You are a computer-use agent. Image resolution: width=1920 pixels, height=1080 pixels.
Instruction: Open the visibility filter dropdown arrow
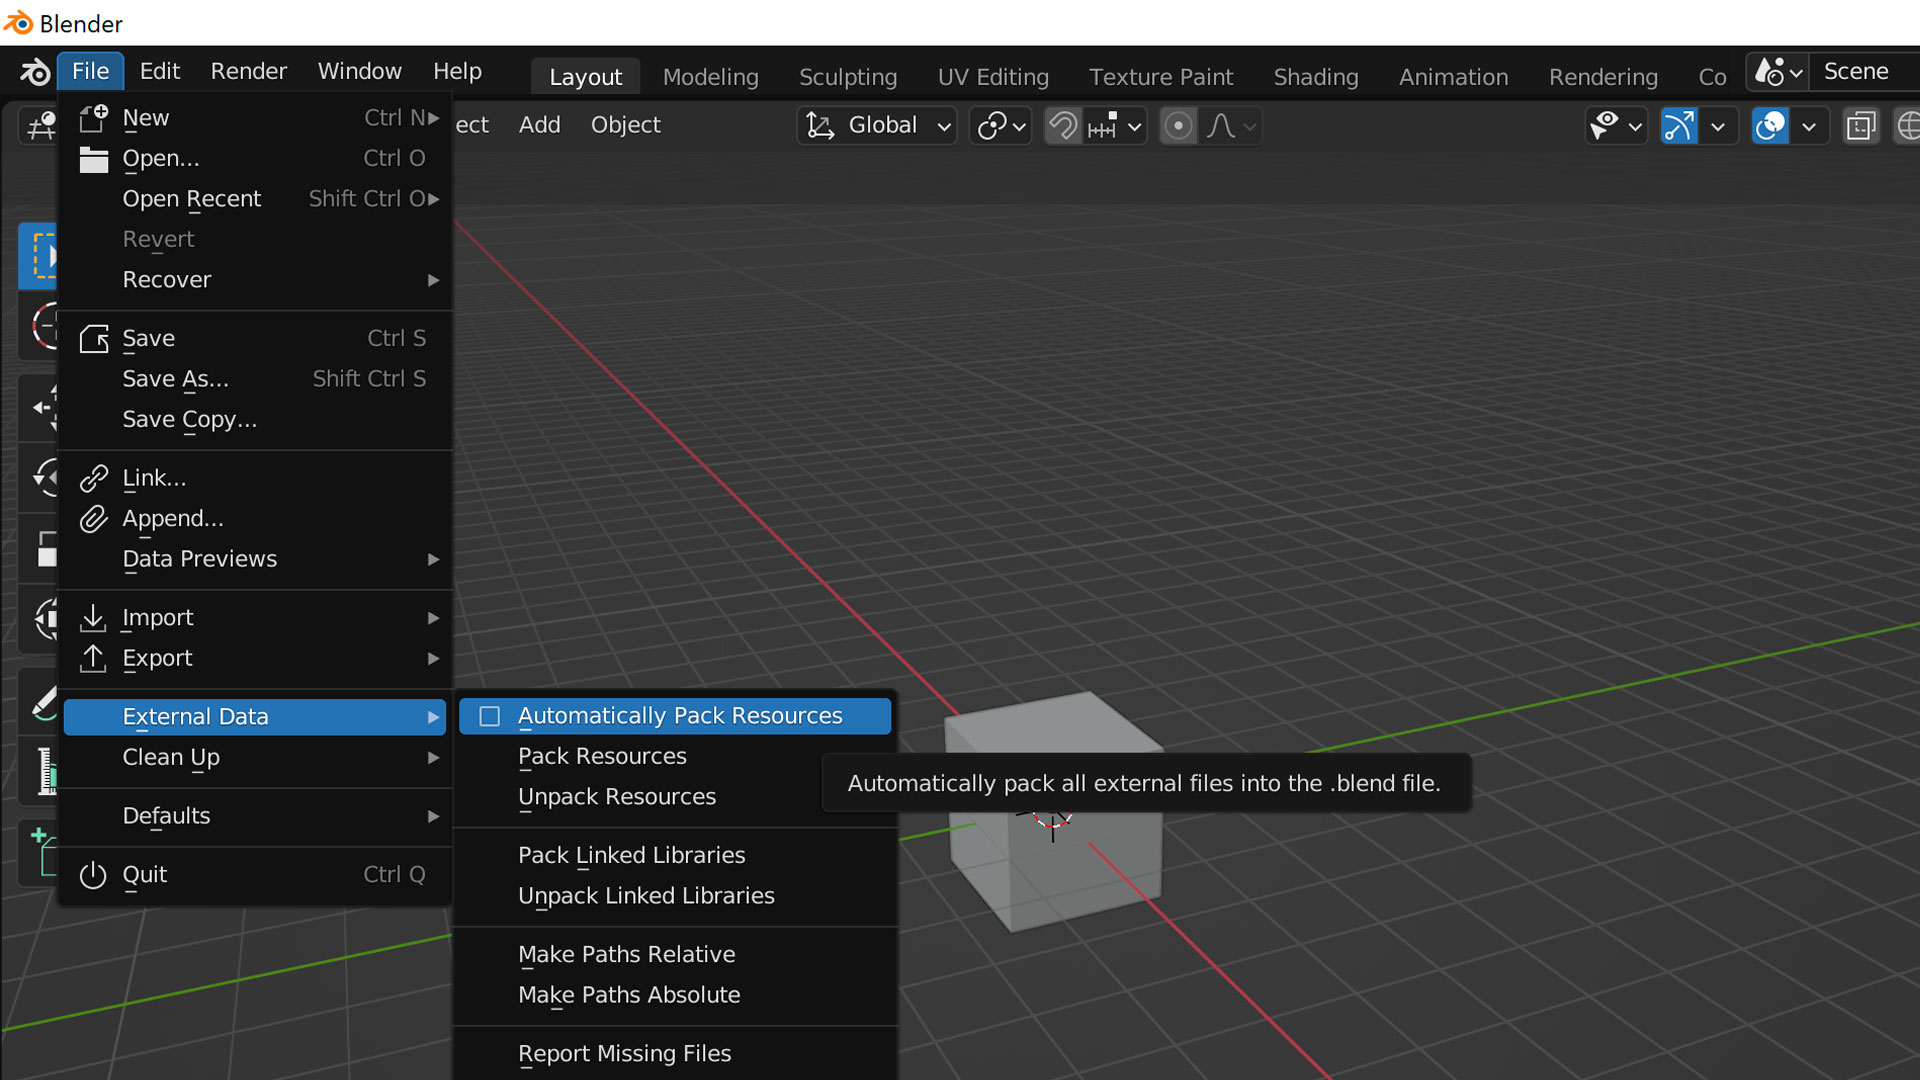[x=1635, y=127]
